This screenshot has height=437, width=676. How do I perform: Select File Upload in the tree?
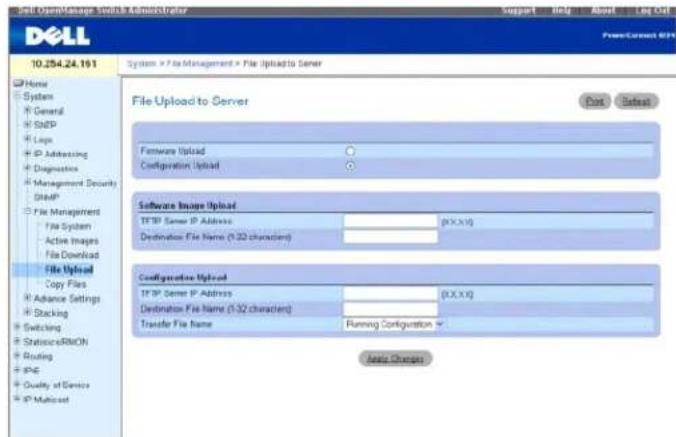pyautogui.click(x=69, y=270)
